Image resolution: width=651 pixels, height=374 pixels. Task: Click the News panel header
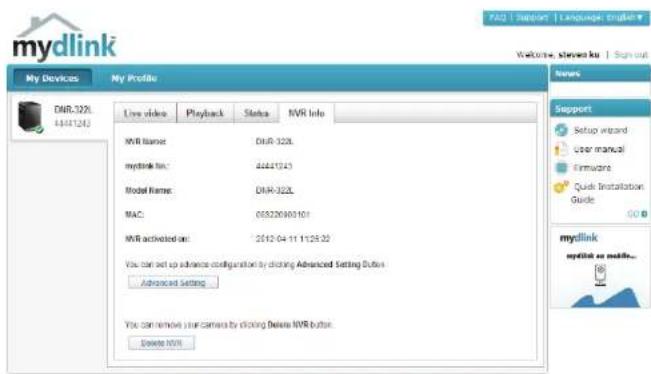(x=600, y=74)
